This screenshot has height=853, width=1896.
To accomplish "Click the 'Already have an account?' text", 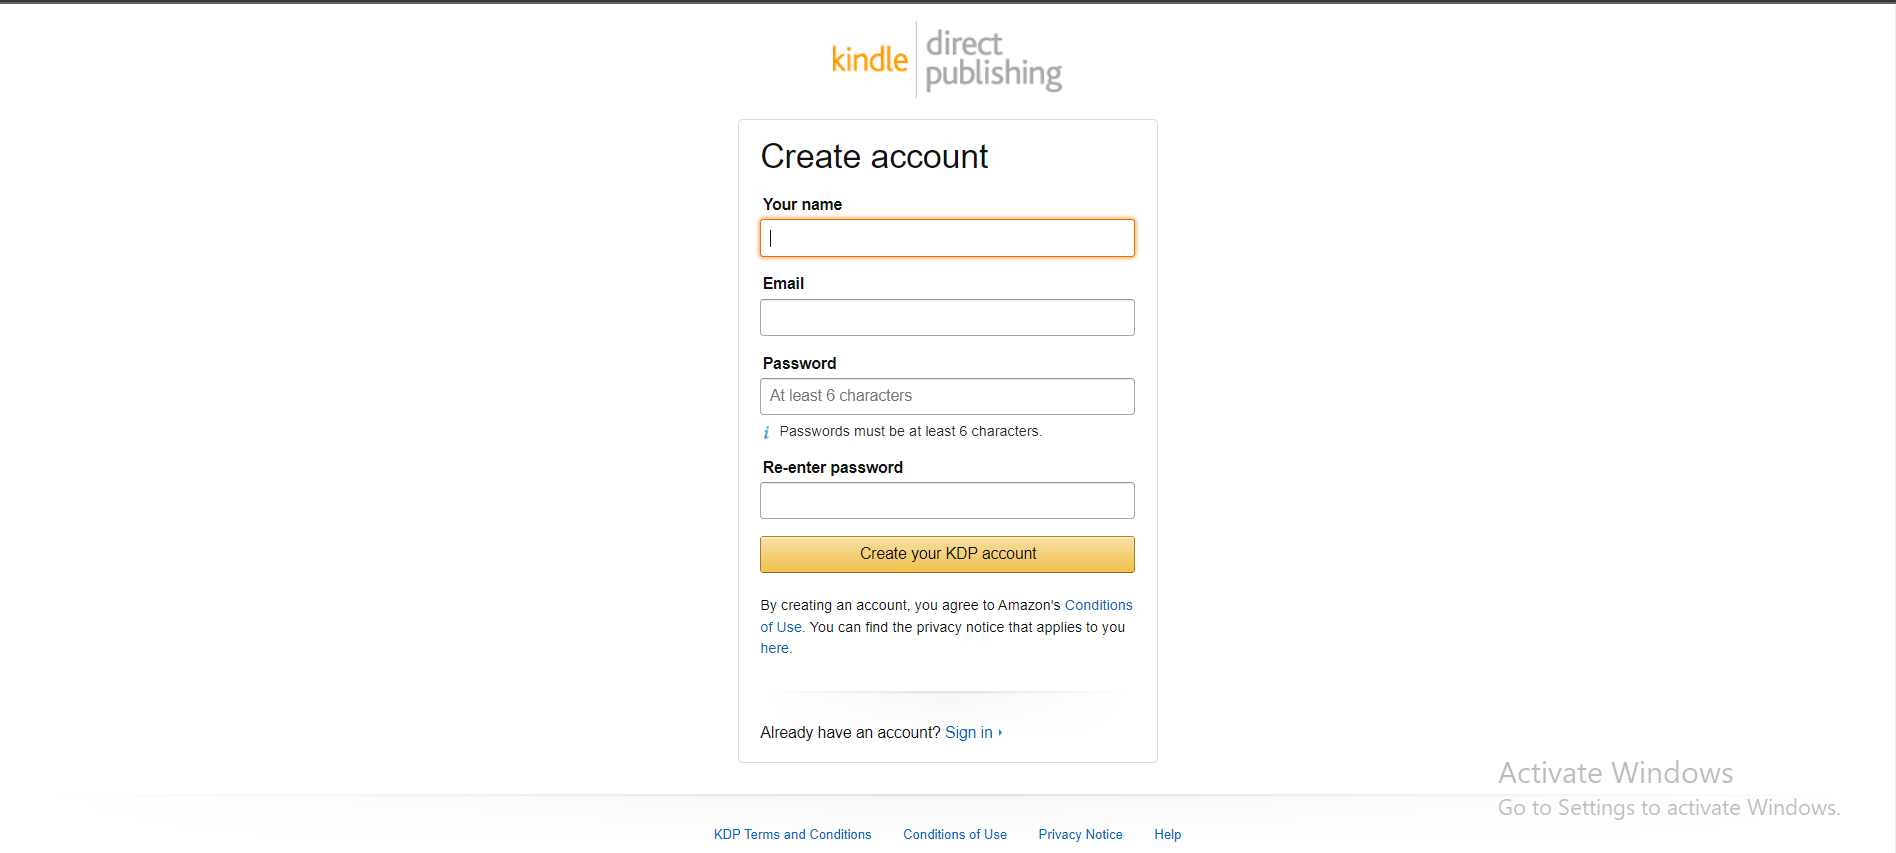I will coord(849,732).
